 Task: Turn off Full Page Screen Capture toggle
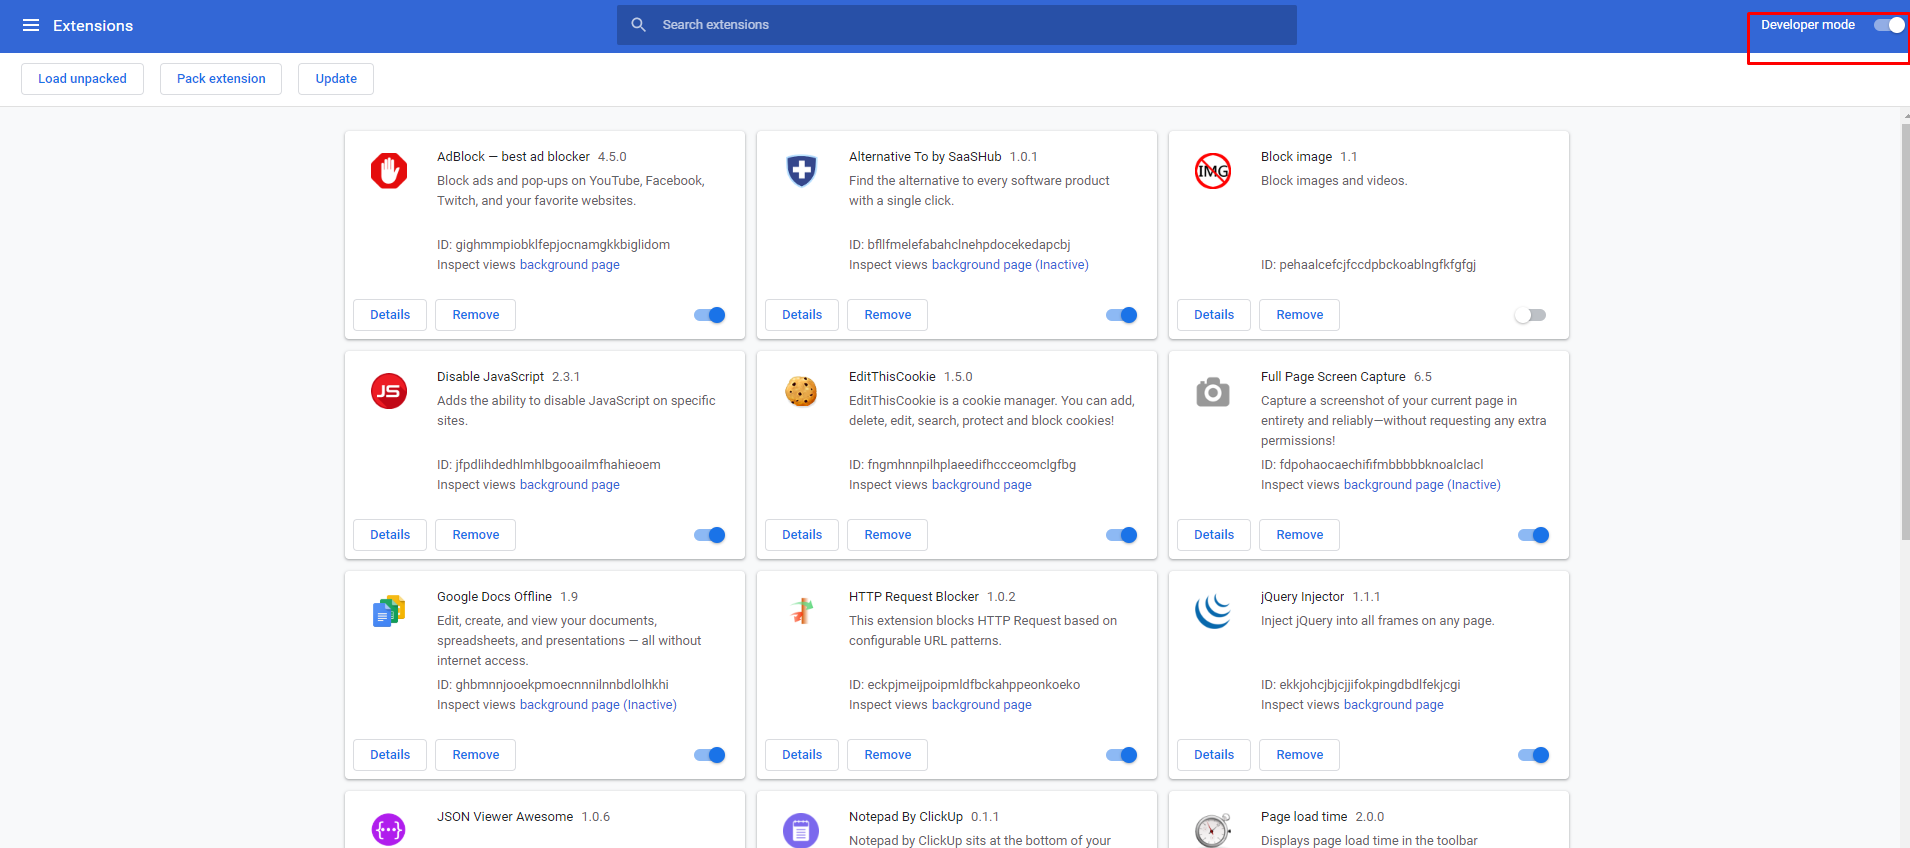point(1534,535)
